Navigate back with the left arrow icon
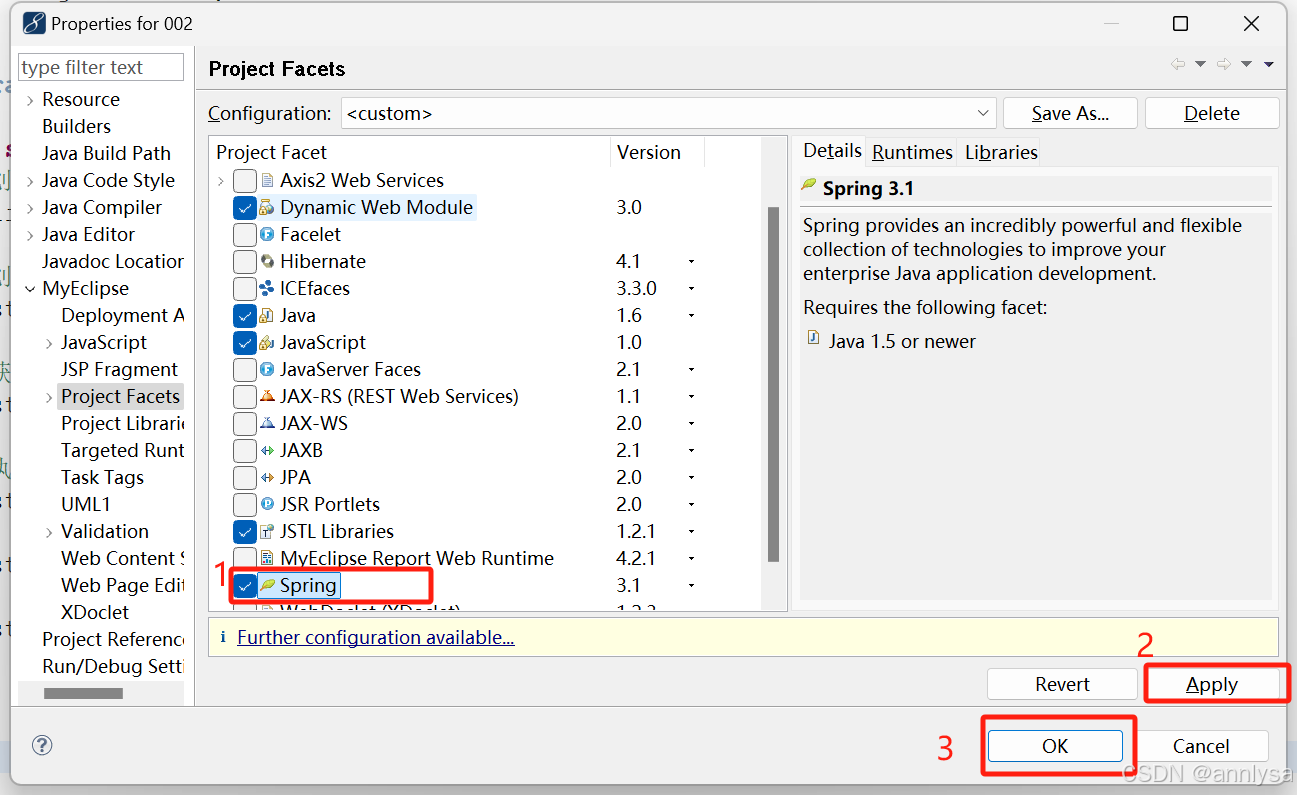This screenshot has width=1297, height=795. point(1177,64)
